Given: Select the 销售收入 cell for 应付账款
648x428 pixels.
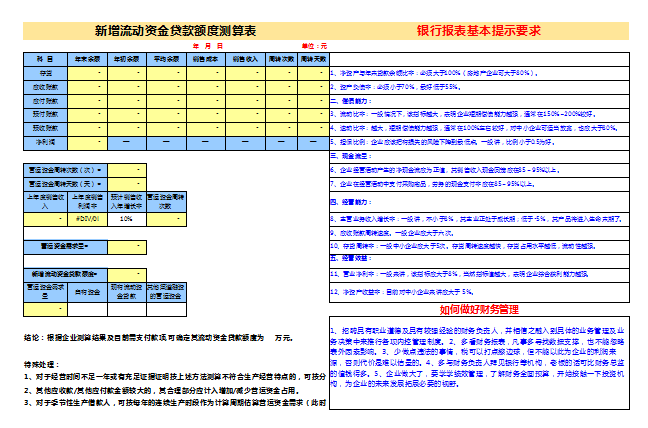Looking at the screenshot, I should [x=245, y=101].
